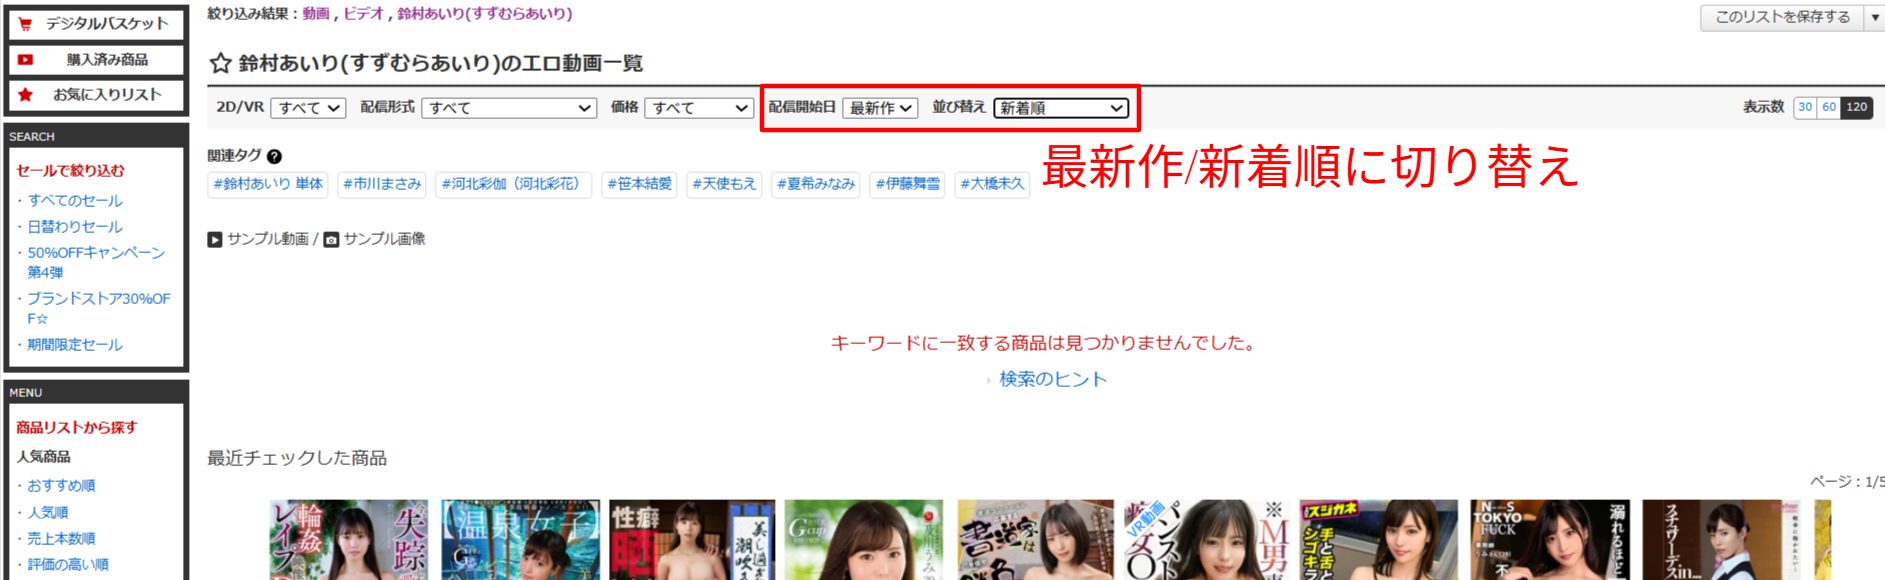Select 人気順 in menu
Viewport: 1885px width, 580px height.
click(x=48, y=513)
